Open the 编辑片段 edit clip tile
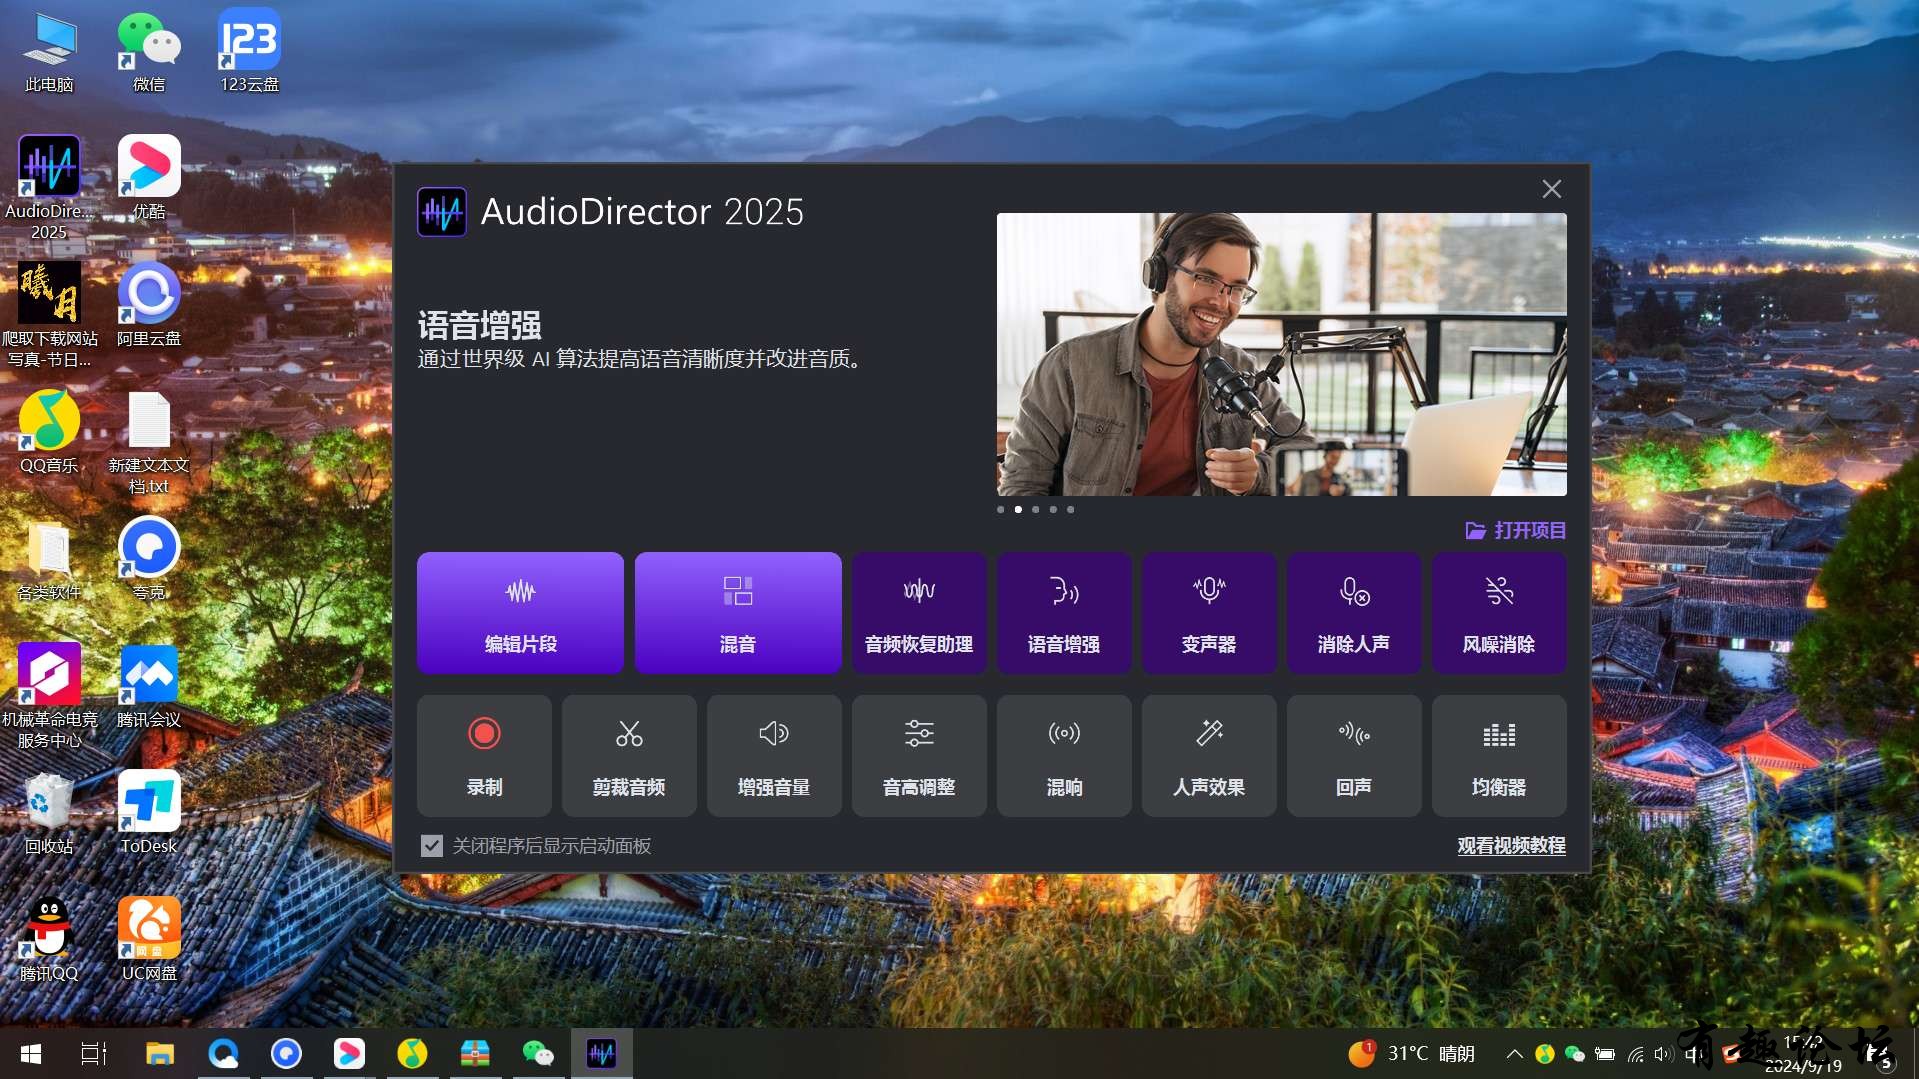 point(520,613)
